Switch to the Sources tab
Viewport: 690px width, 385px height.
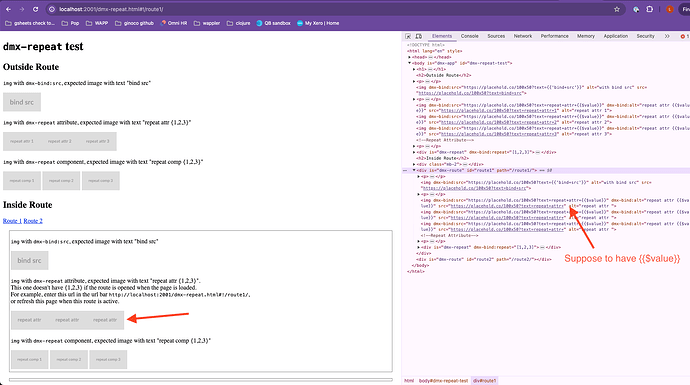(x=496, y=36)
